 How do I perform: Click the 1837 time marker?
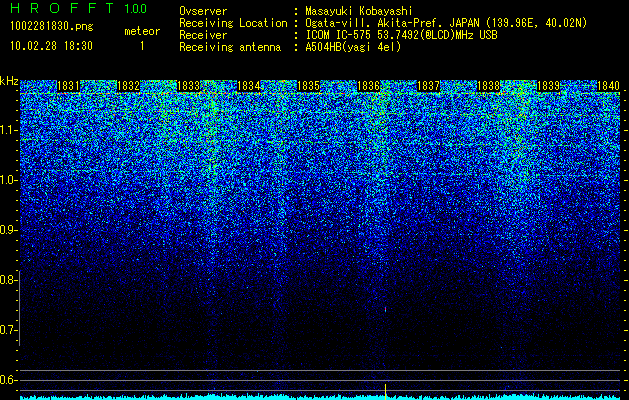[428, 86]
